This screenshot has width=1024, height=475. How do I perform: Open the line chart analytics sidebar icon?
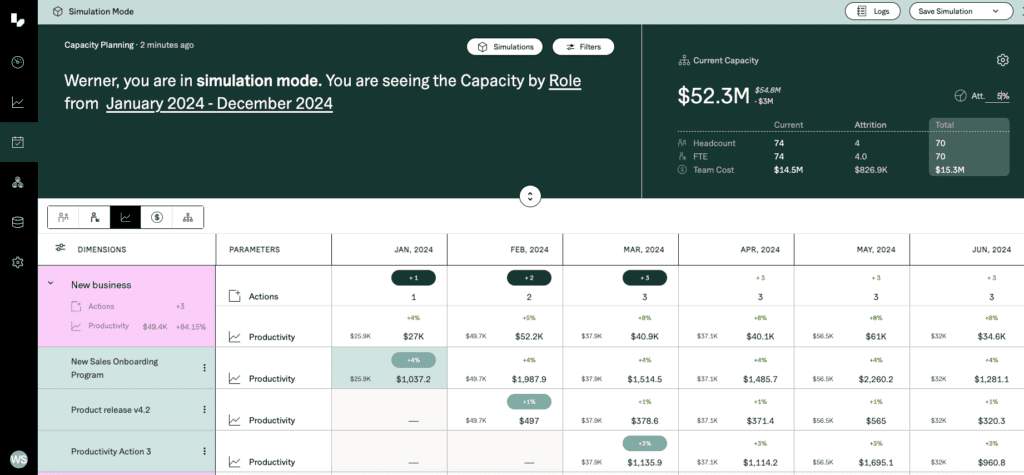coord(18,102)
